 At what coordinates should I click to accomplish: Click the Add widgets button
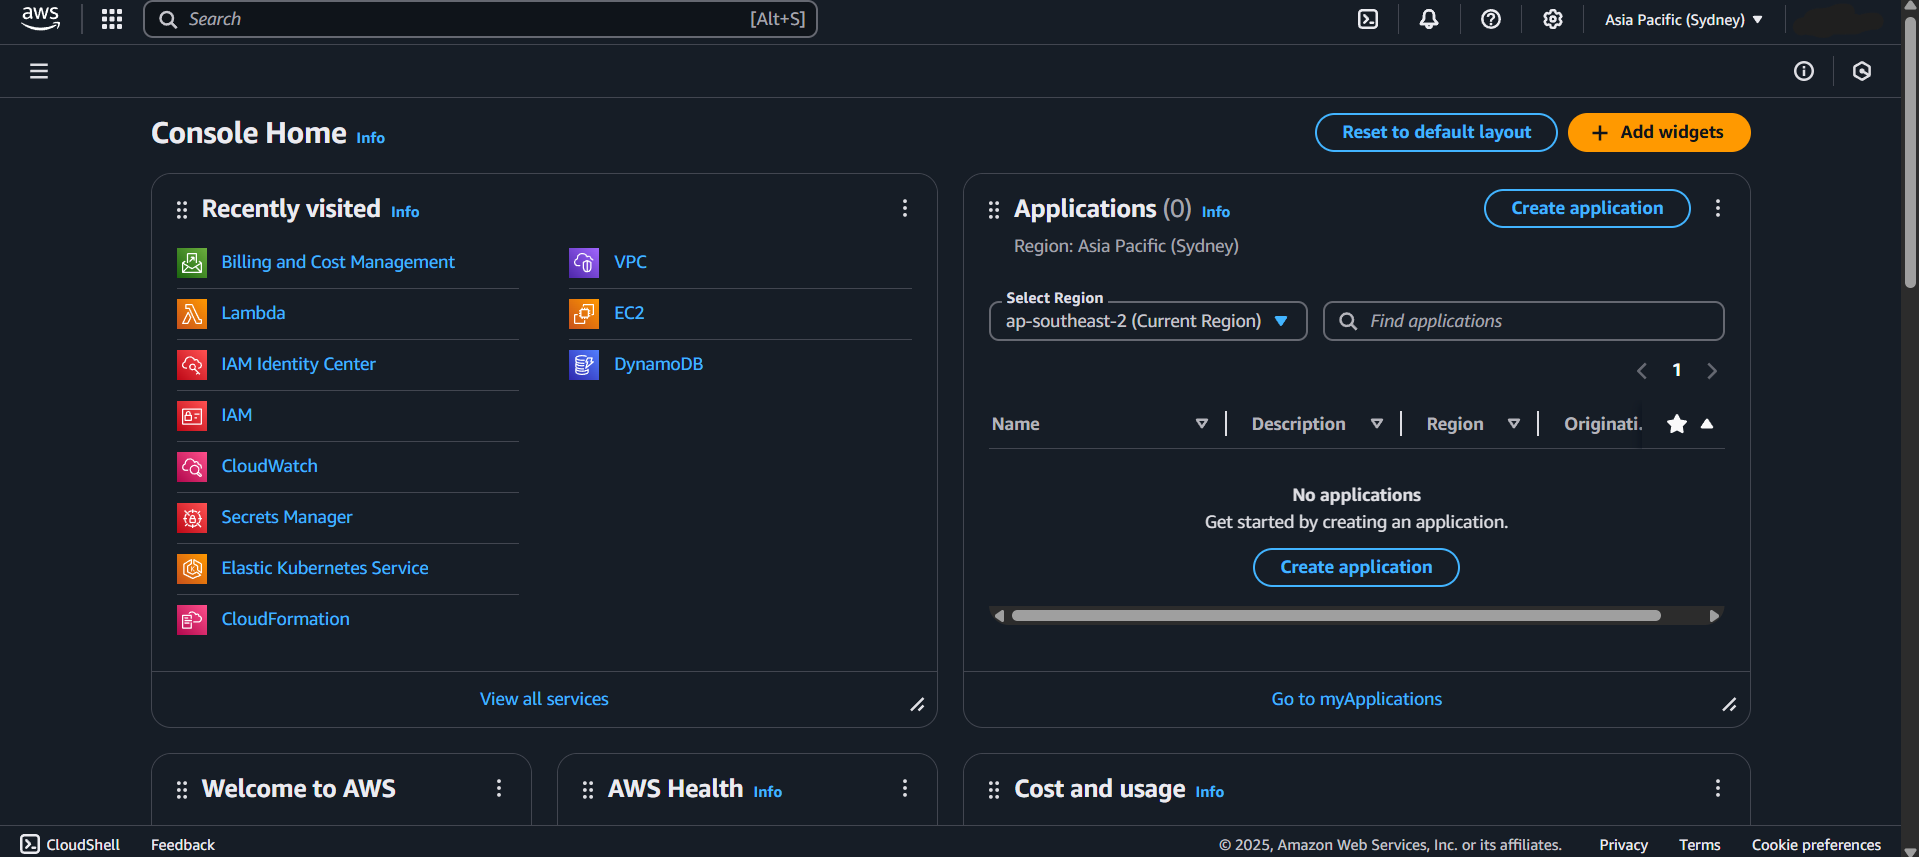pos(1659,132)
